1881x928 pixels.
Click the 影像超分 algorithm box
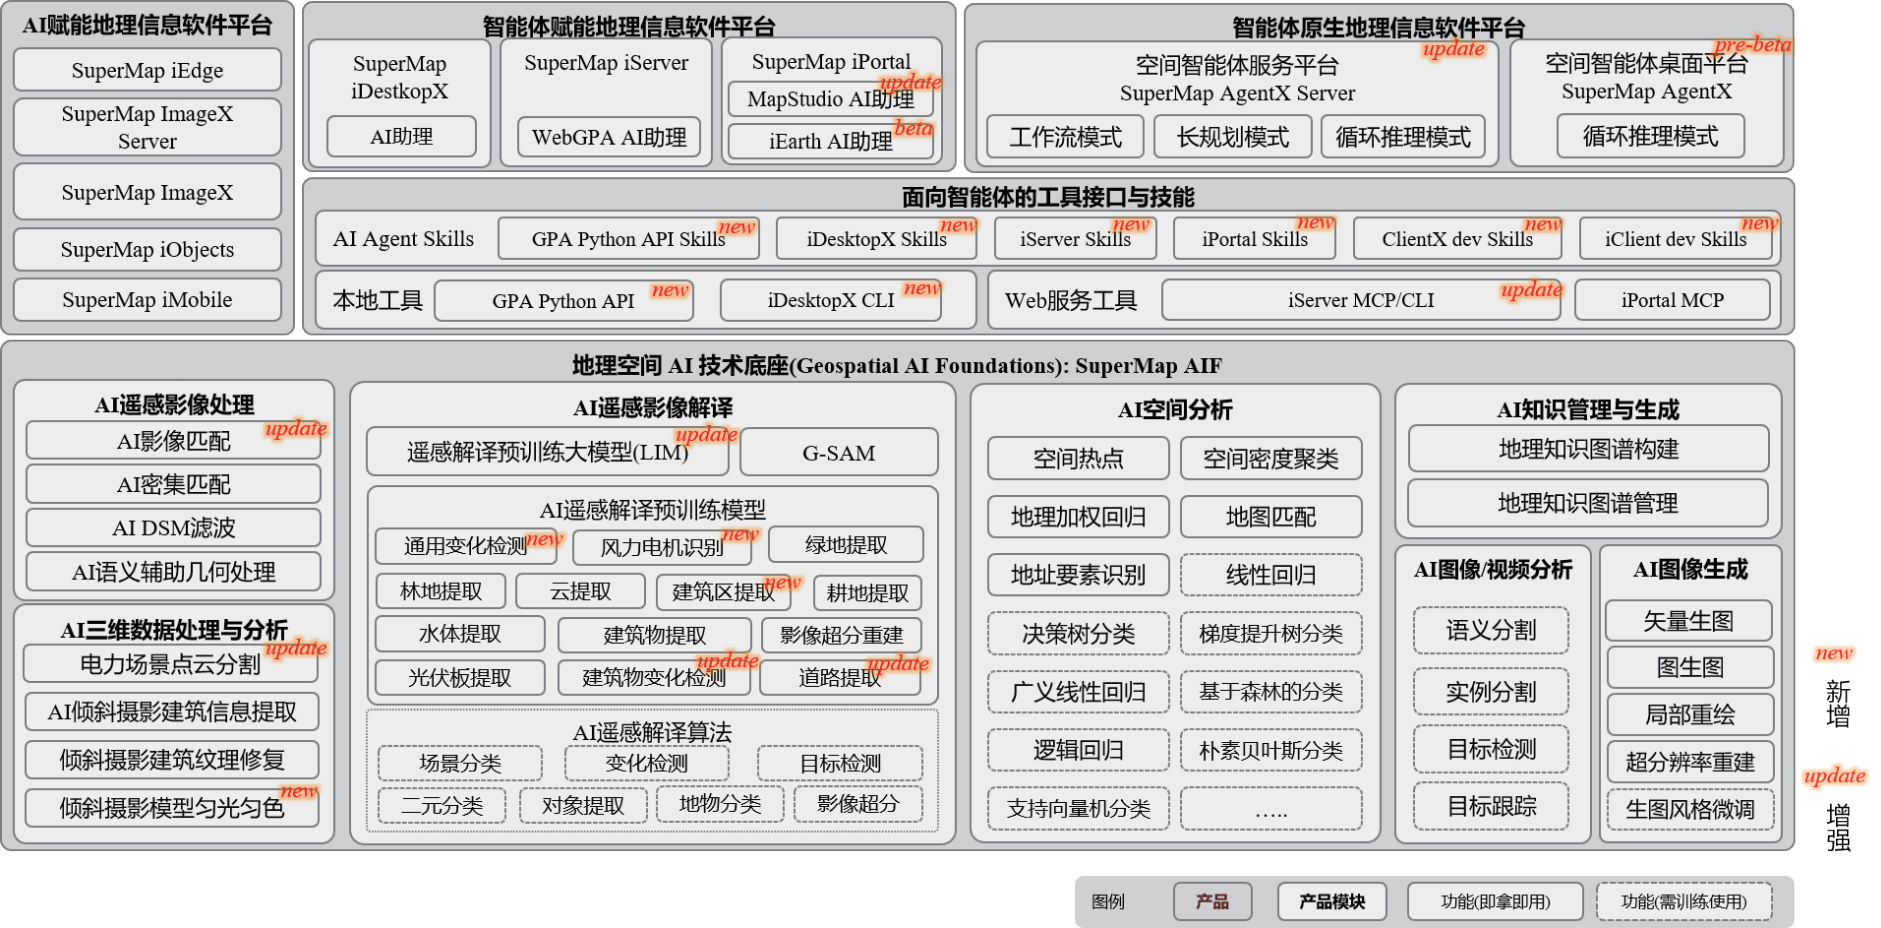858,804
